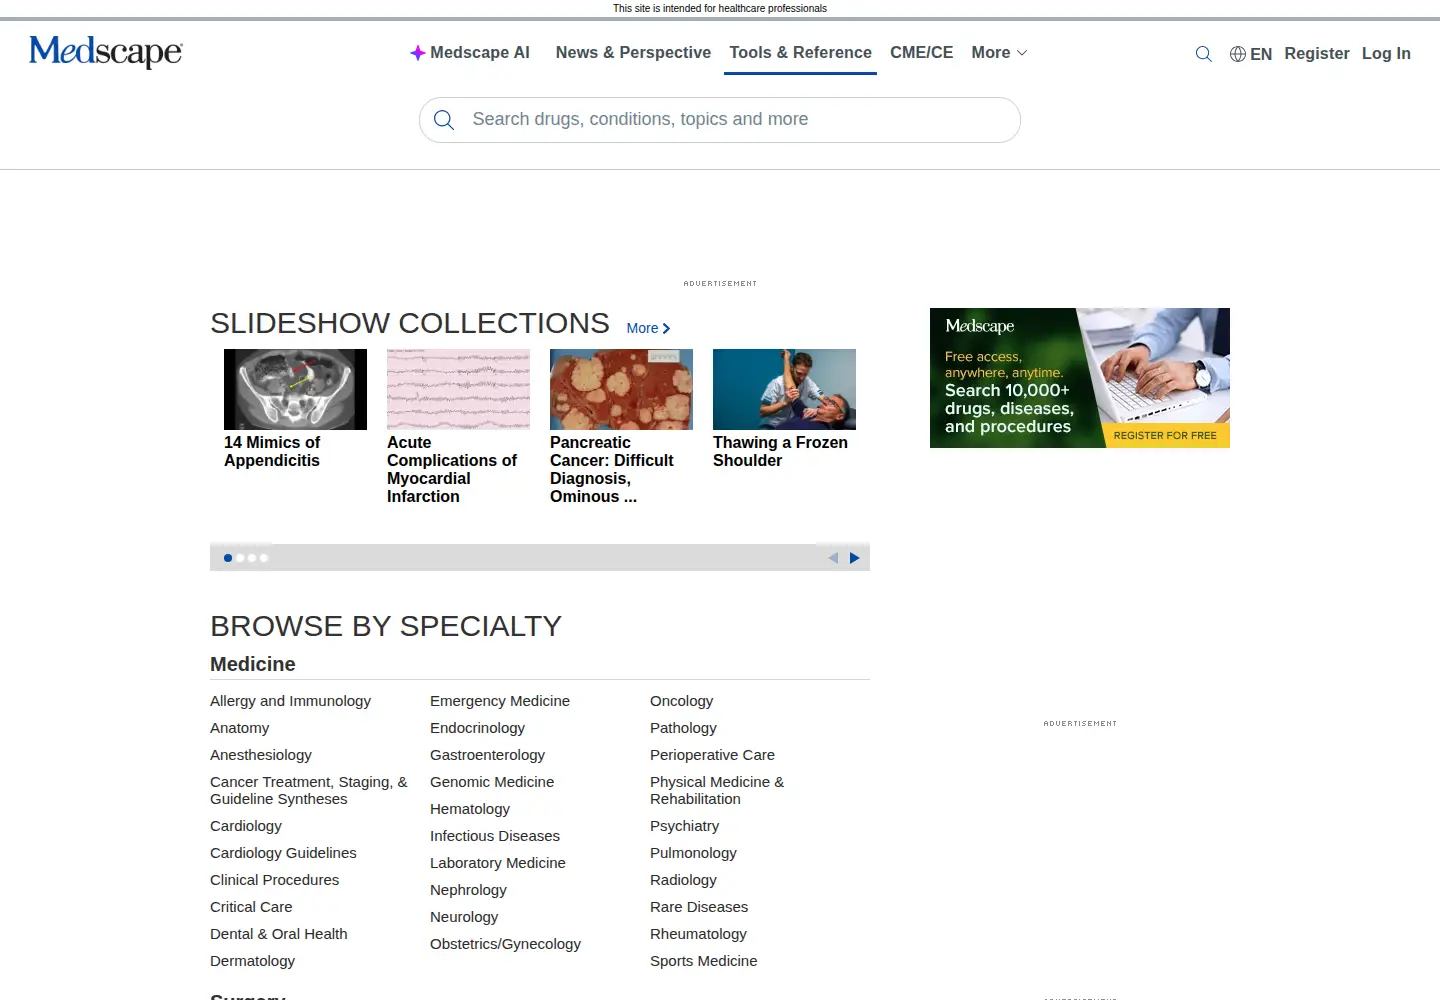The width and height of the screenshot is (1440, 1000).
Task: Select the first slideshow page dot
Action: click(x=228, y=558)
